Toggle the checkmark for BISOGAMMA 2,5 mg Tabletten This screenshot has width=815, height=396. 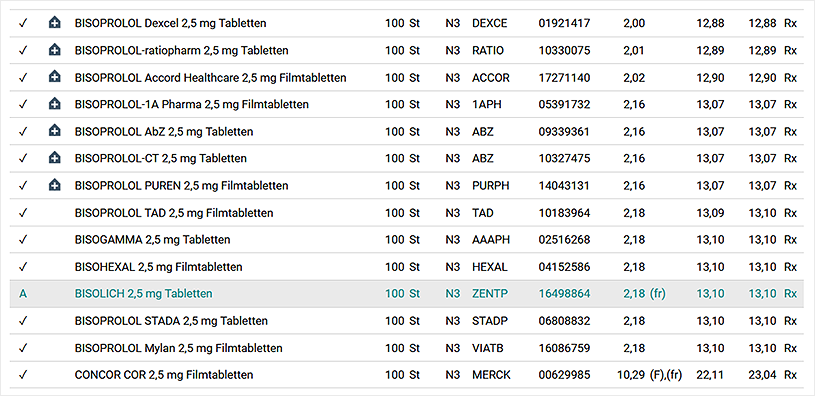[x=23, y=240]
